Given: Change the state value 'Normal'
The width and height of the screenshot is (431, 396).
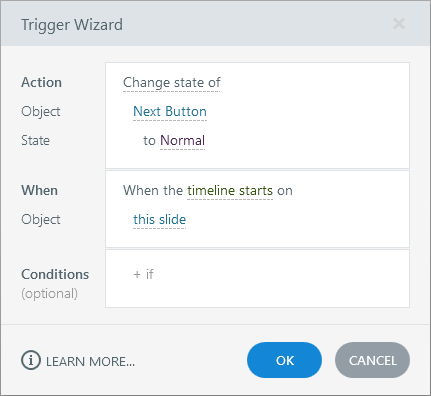Looking at the screenshot, I should tap(182, 141).
